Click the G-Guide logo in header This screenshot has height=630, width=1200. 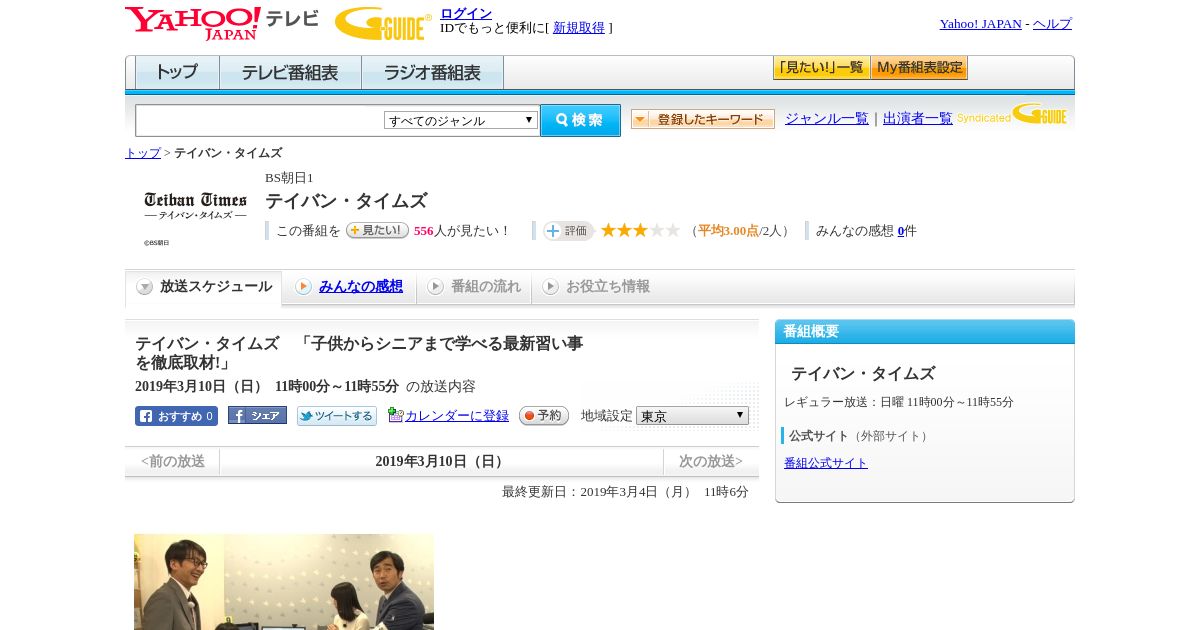tap(383, 23)
